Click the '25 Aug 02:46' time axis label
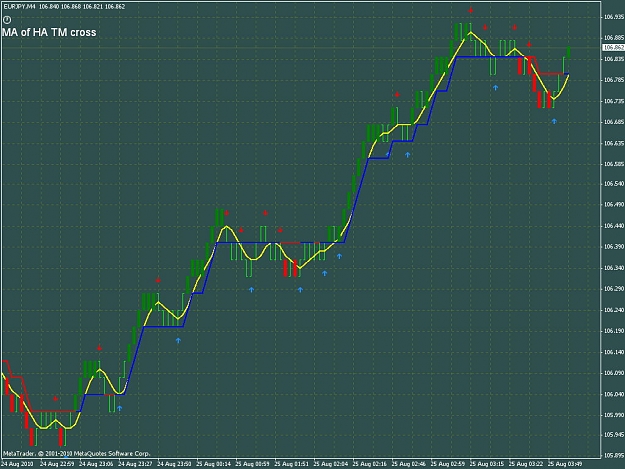The width and height of the screenshot is (625, 469). click(409, 464)
